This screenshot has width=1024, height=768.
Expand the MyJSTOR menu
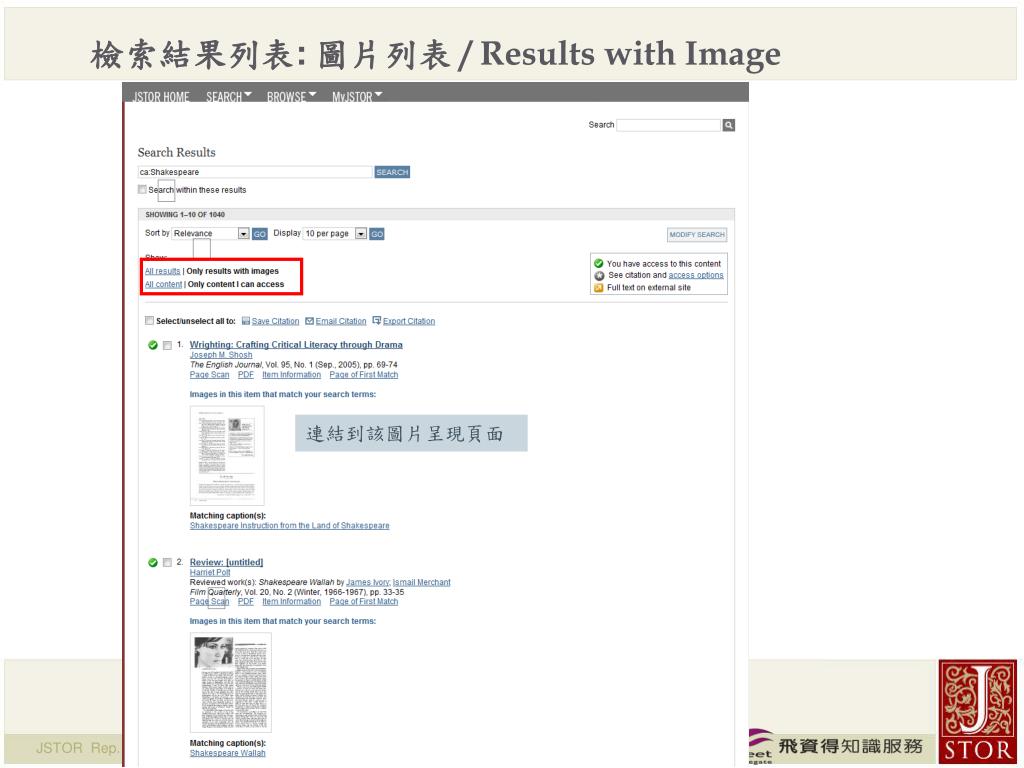357,97
